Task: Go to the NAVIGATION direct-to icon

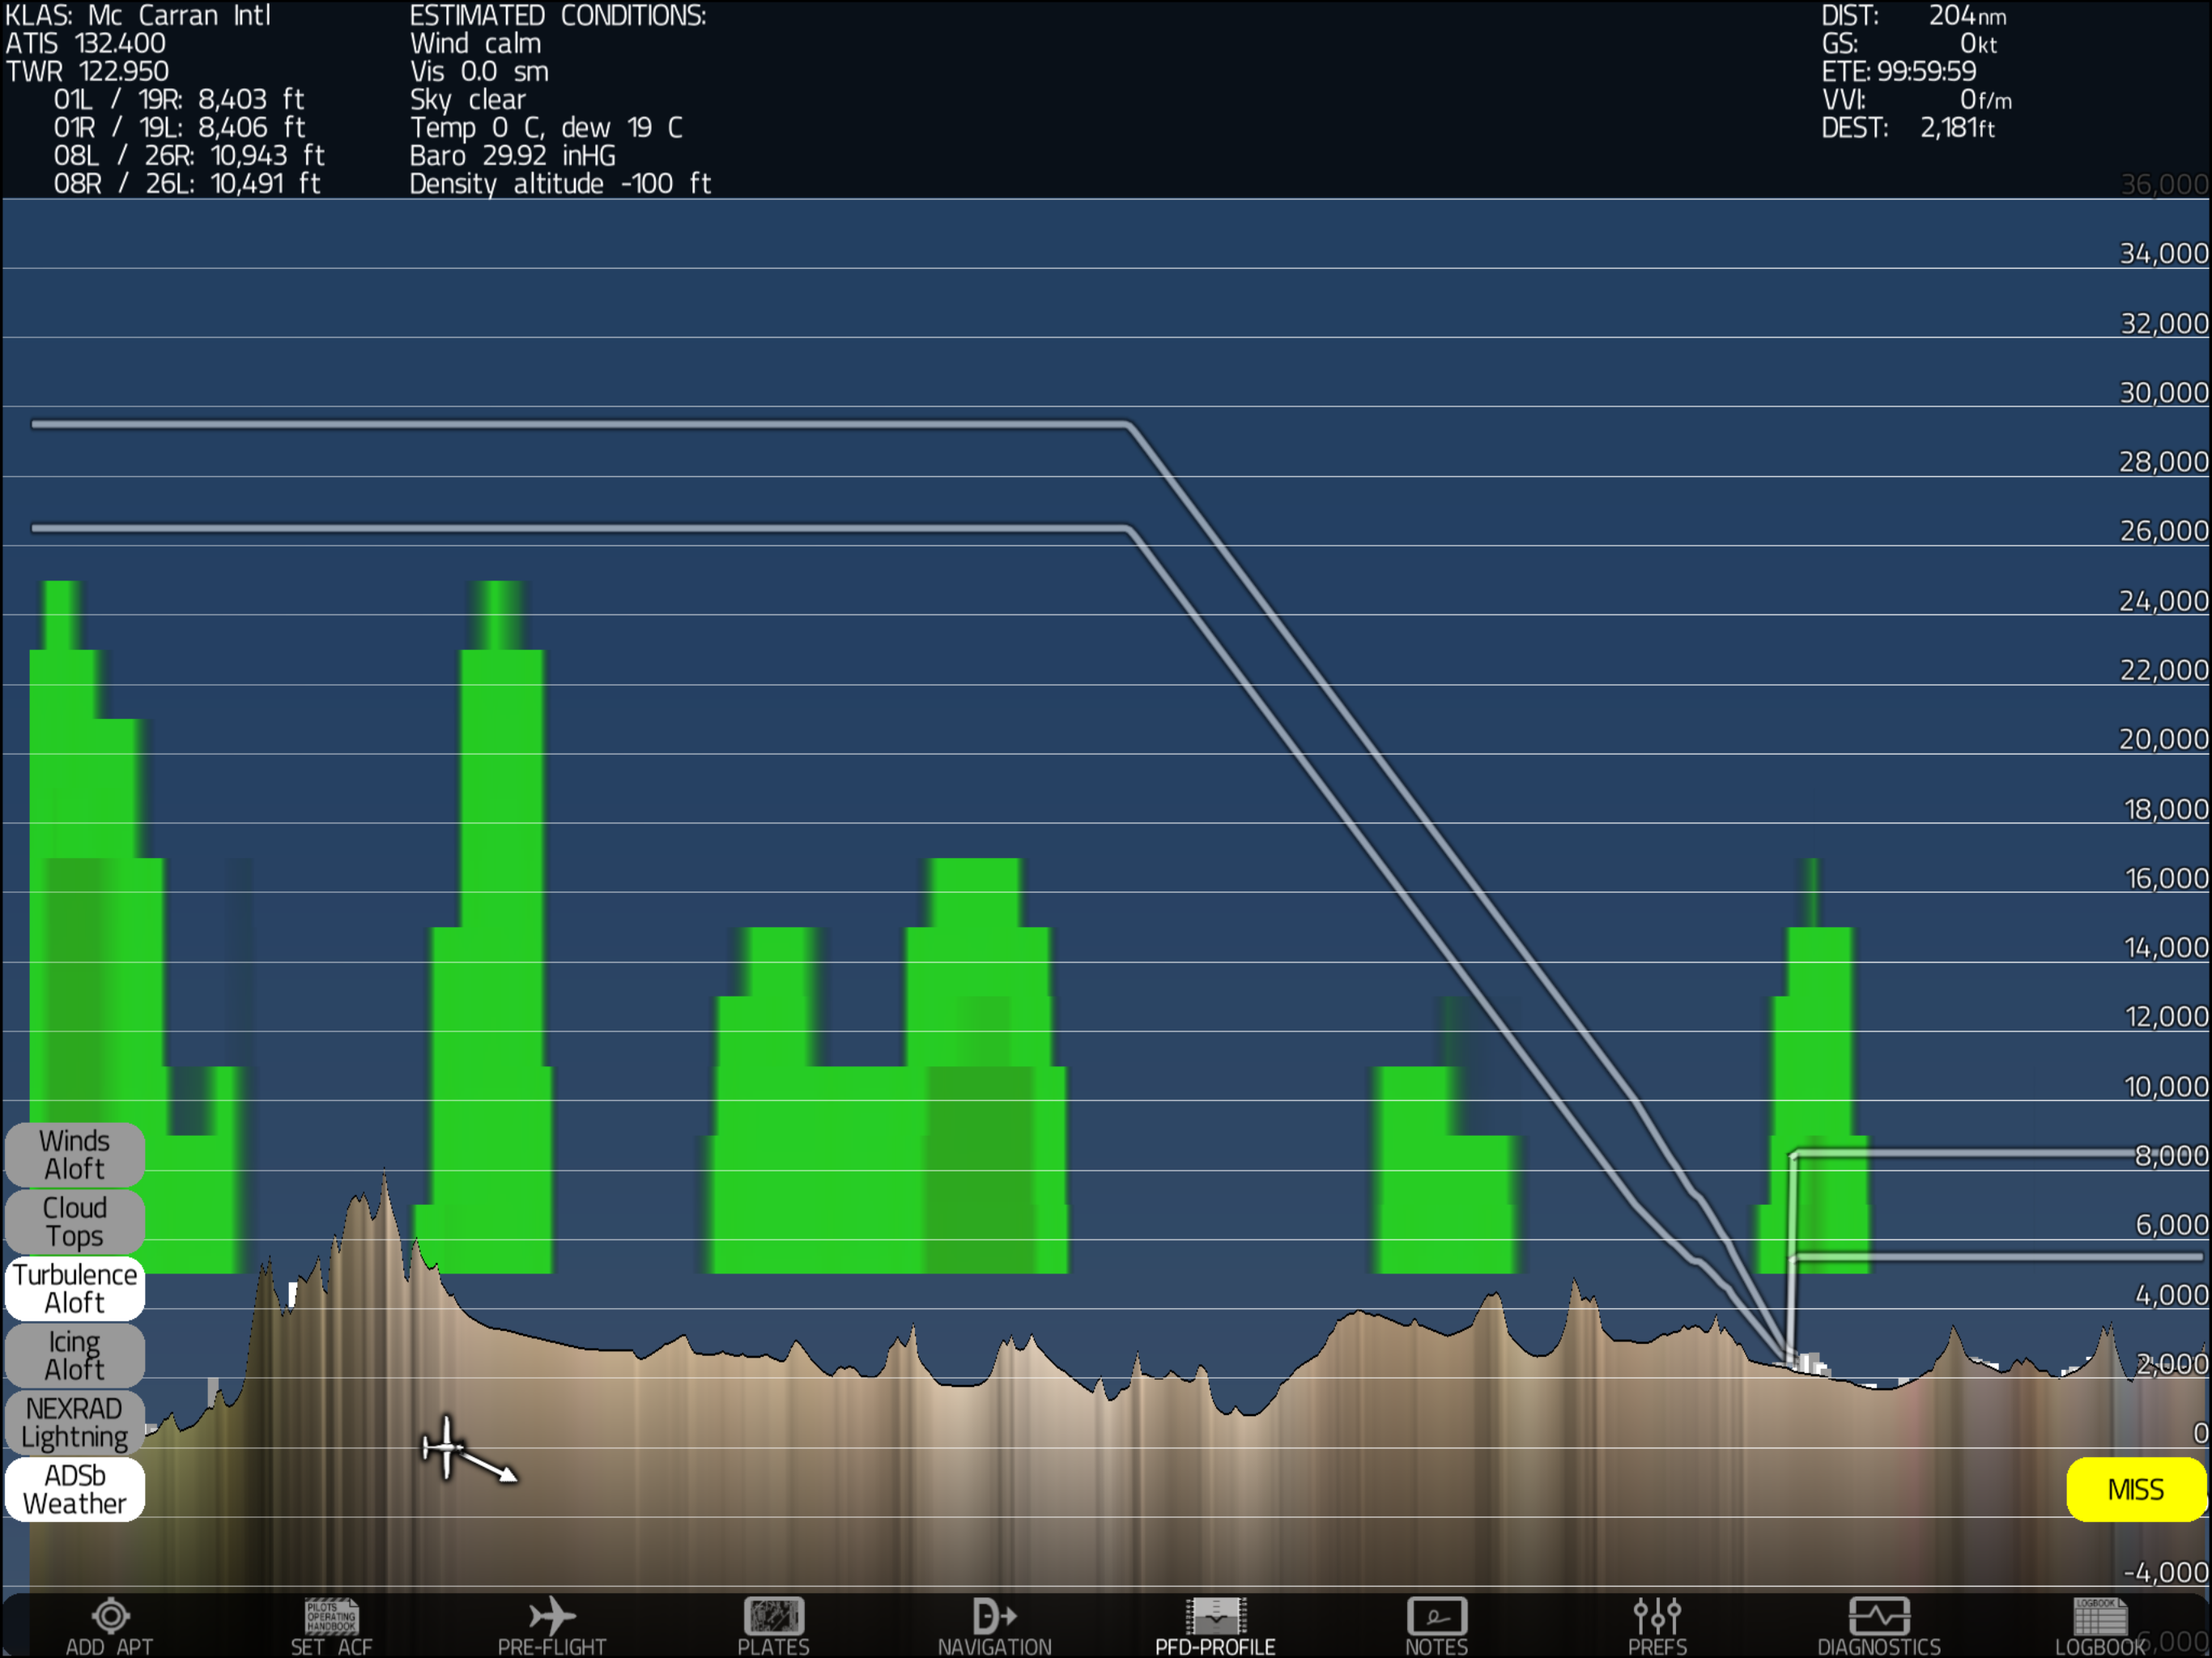Action: tap(994, 1616)
